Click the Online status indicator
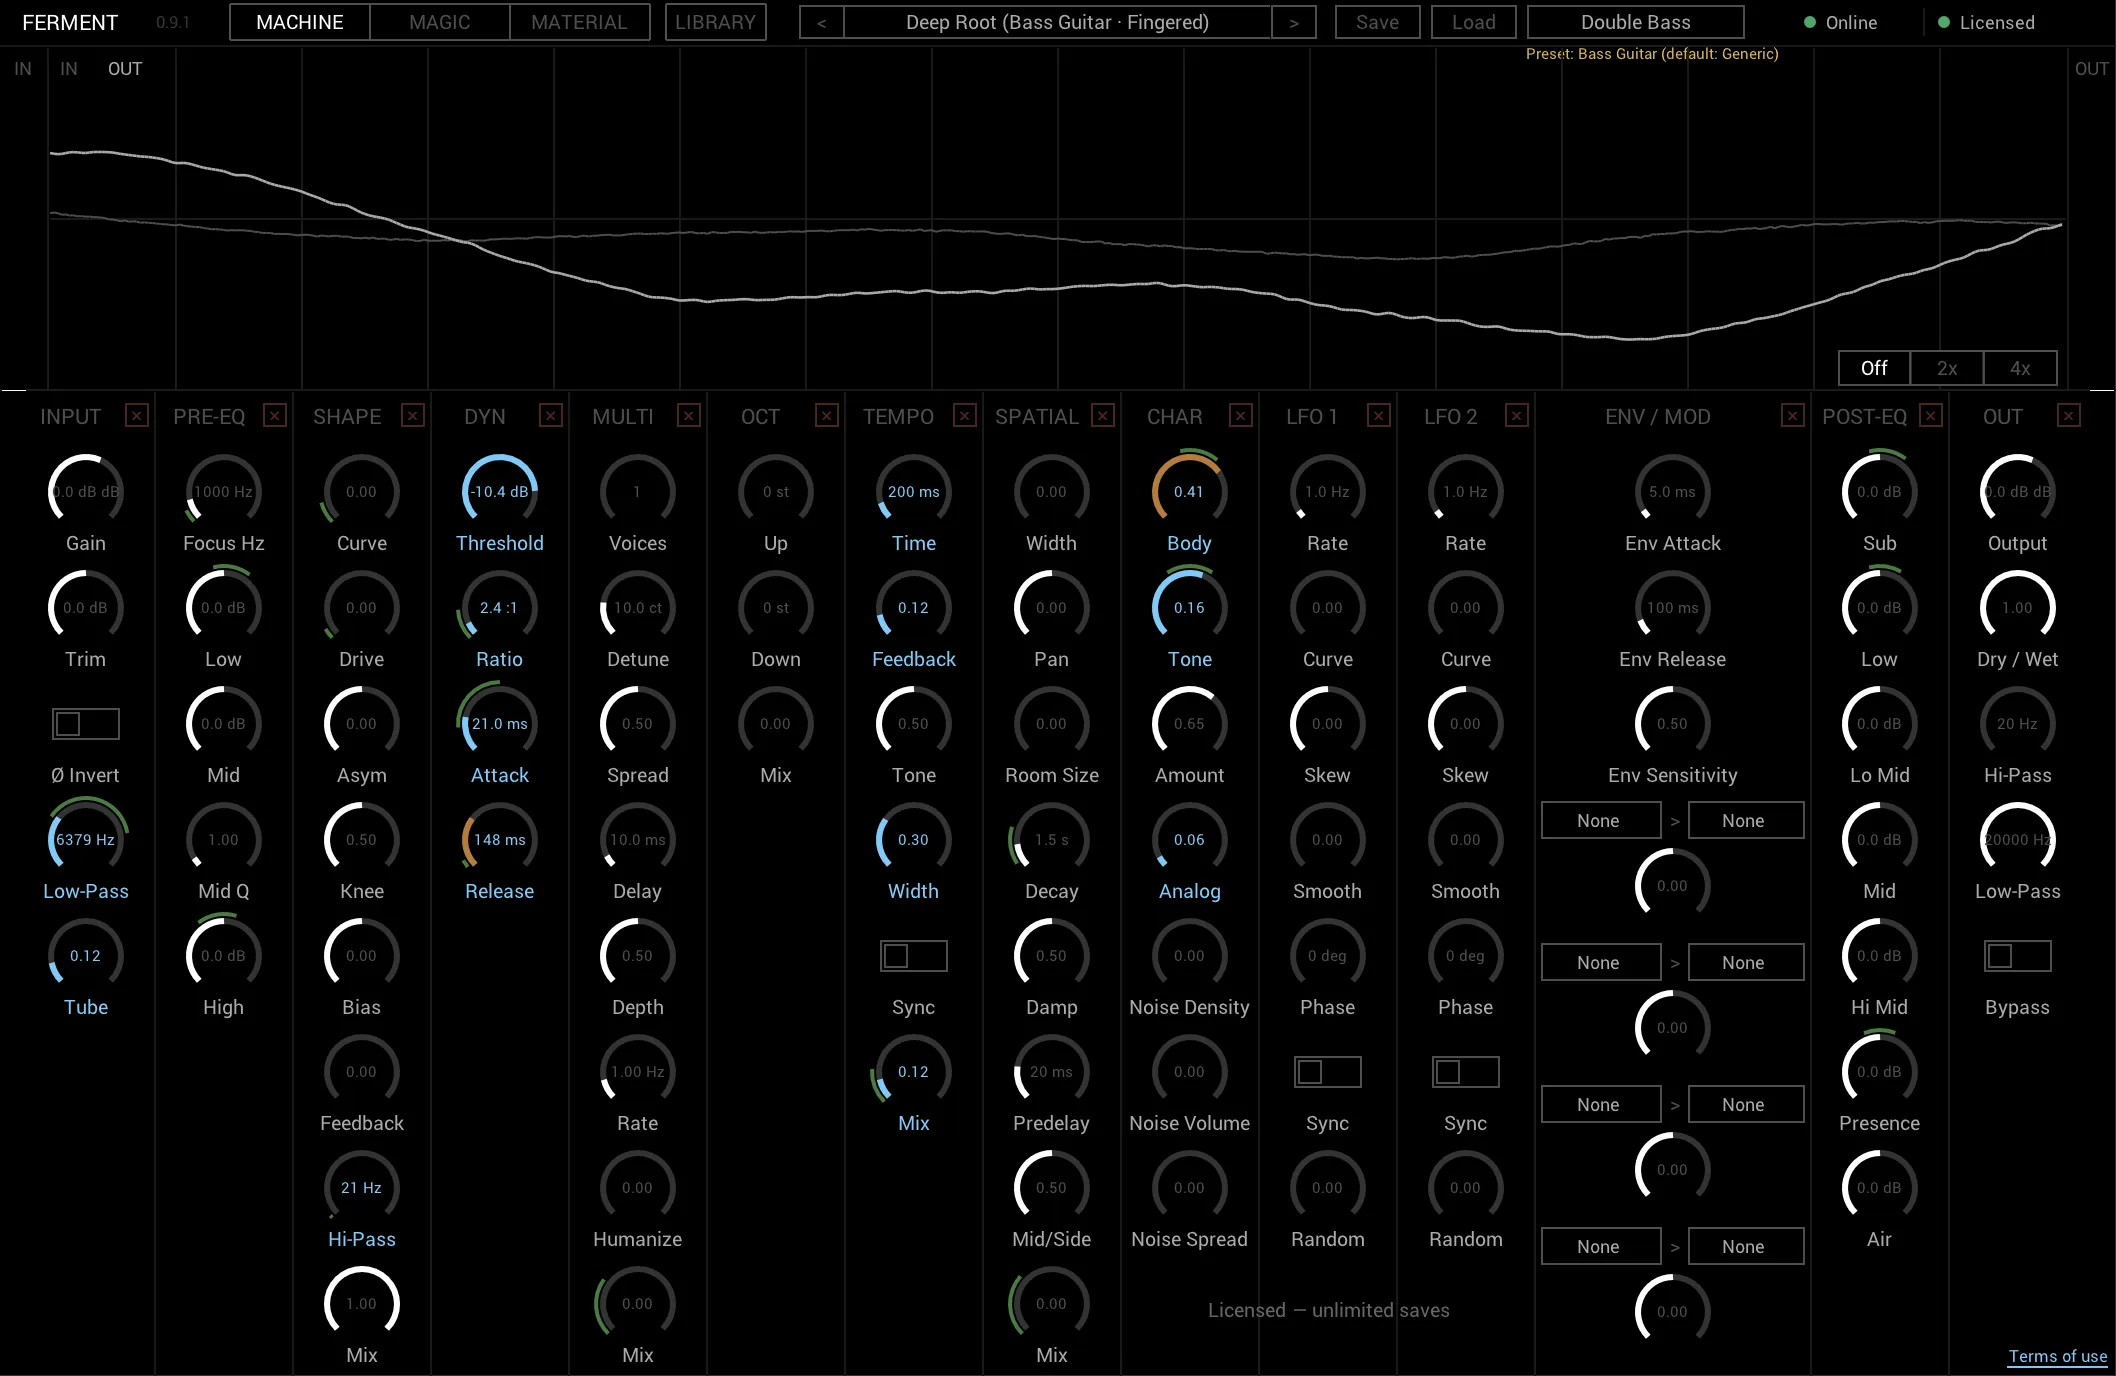Screen dimensions: 2116x1376 1841,22
